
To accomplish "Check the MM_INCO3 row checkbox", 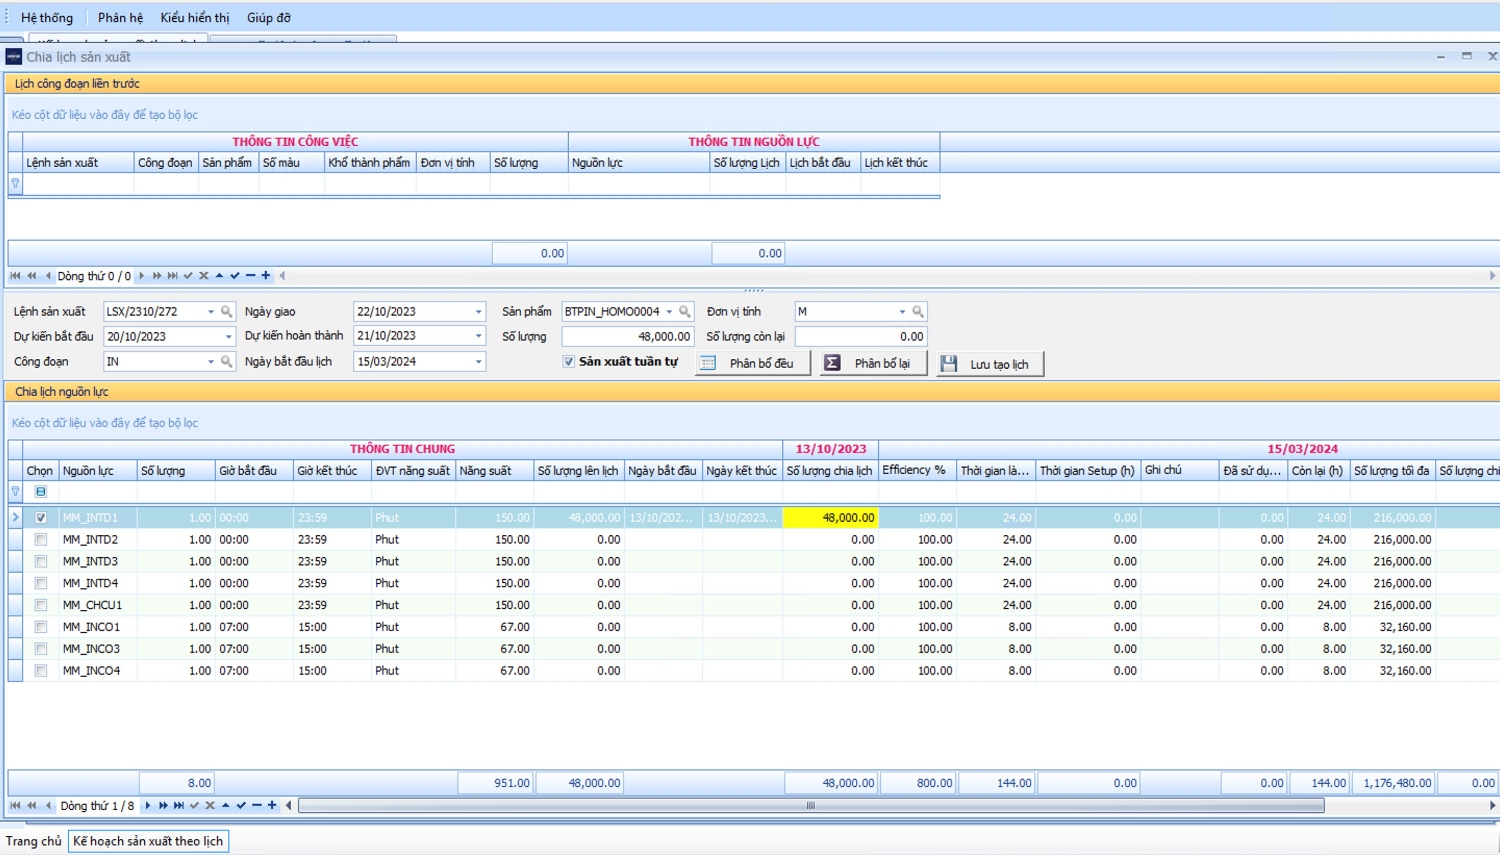I will pyautogui.click(x=41, y=649).
